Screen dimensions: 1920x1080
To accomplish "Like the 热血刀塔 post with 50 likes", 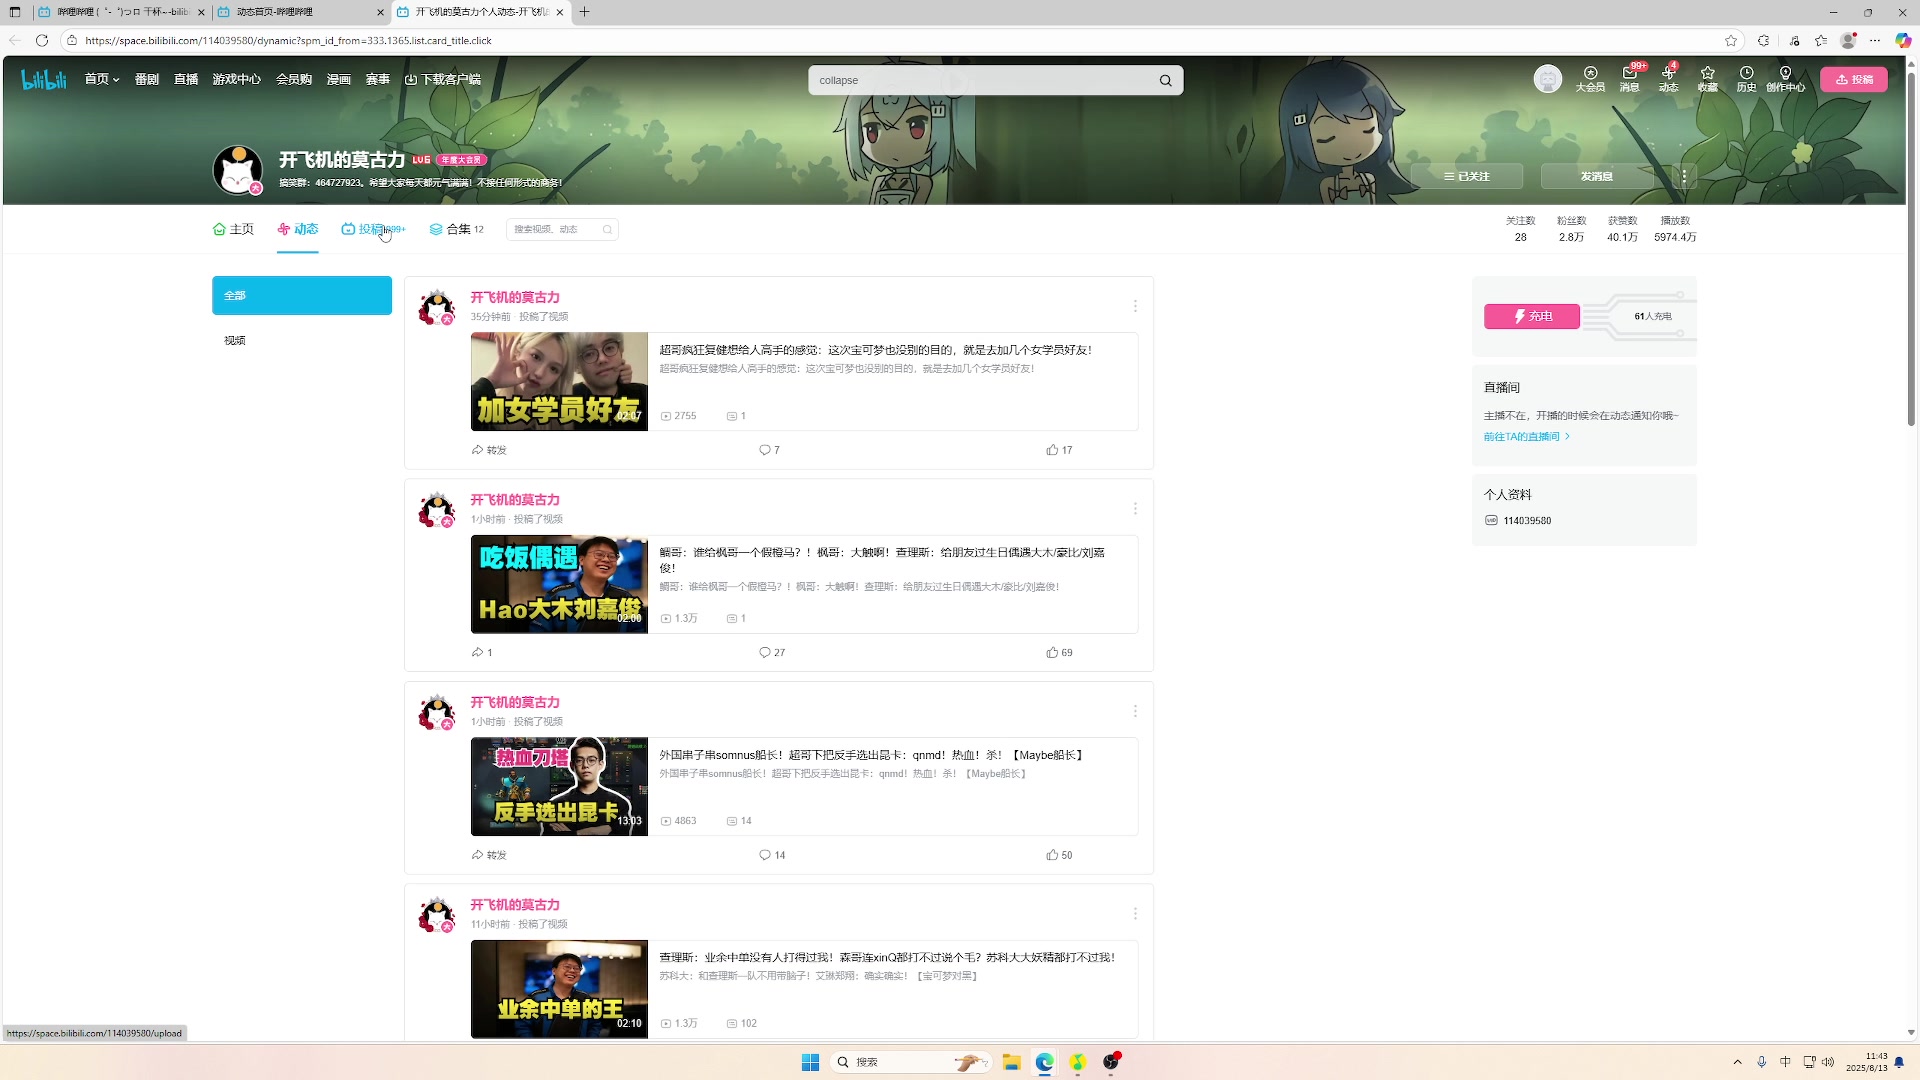I will pyautogui.click(x=1052, y=855).
